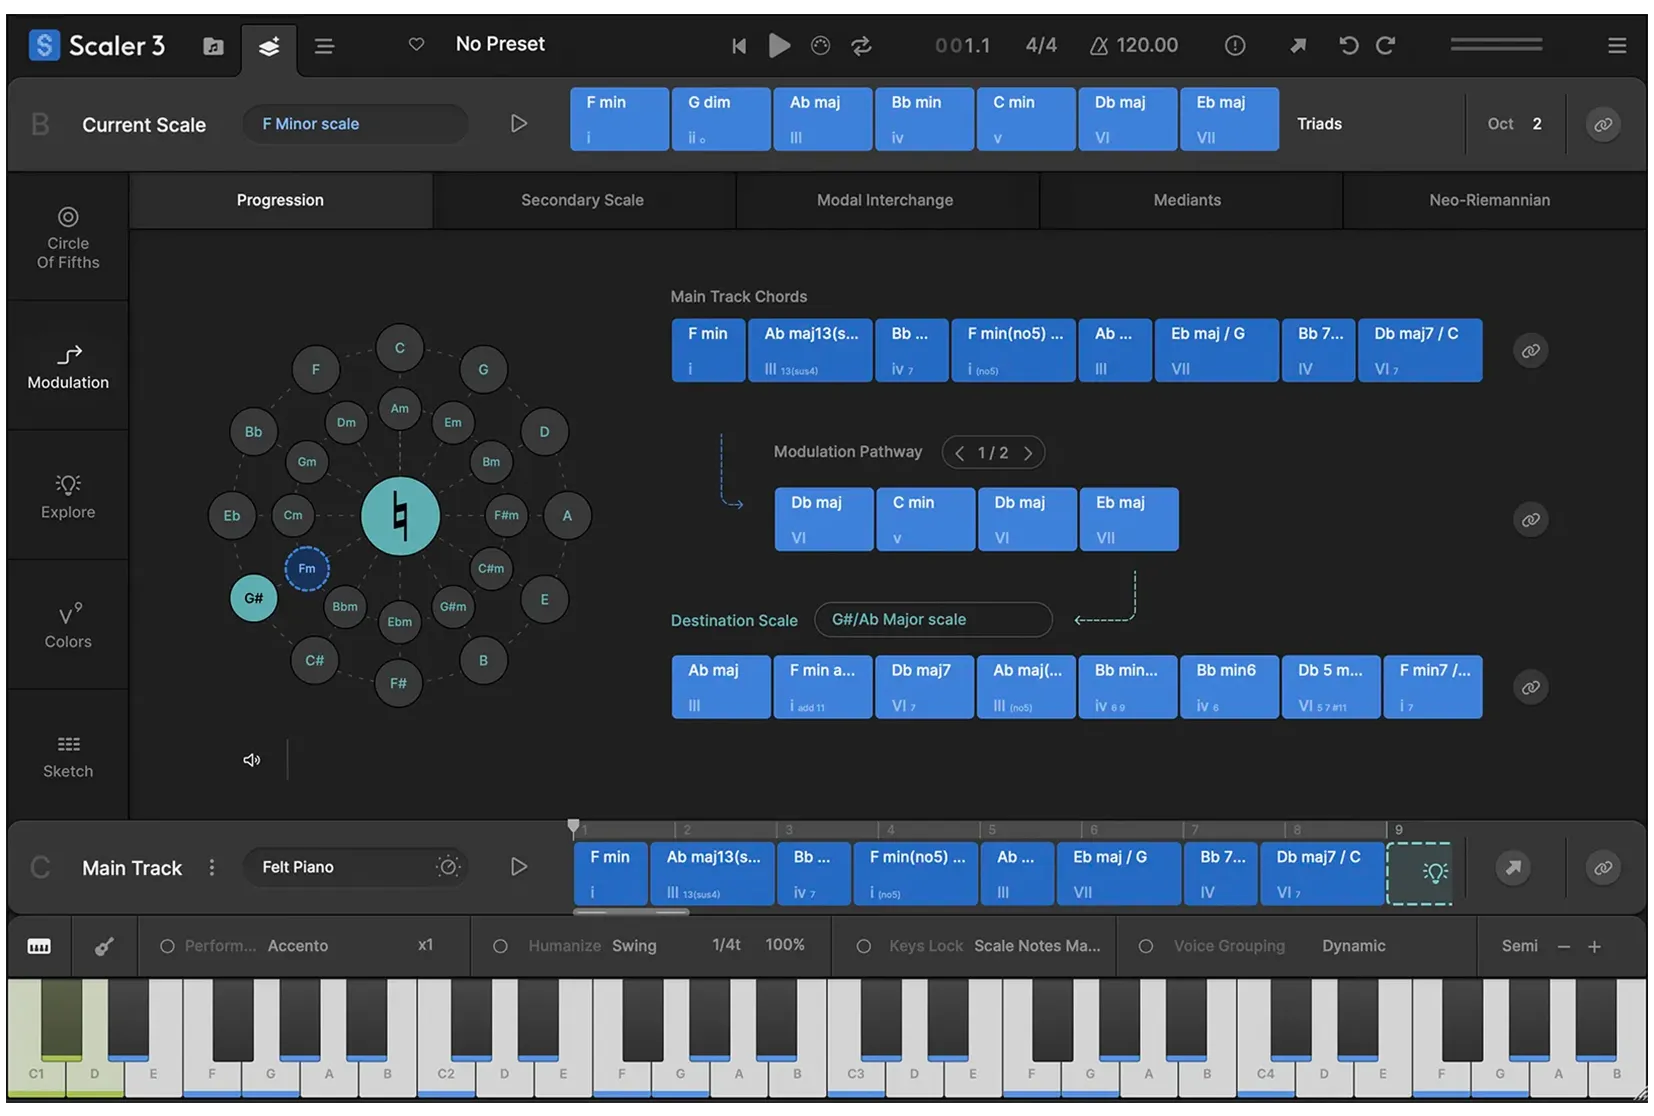Image resolution: width=1654 pixels, height=1116 pixels.
Task: Select the Eb maj VII scale chord
Action: point(1229,119)
